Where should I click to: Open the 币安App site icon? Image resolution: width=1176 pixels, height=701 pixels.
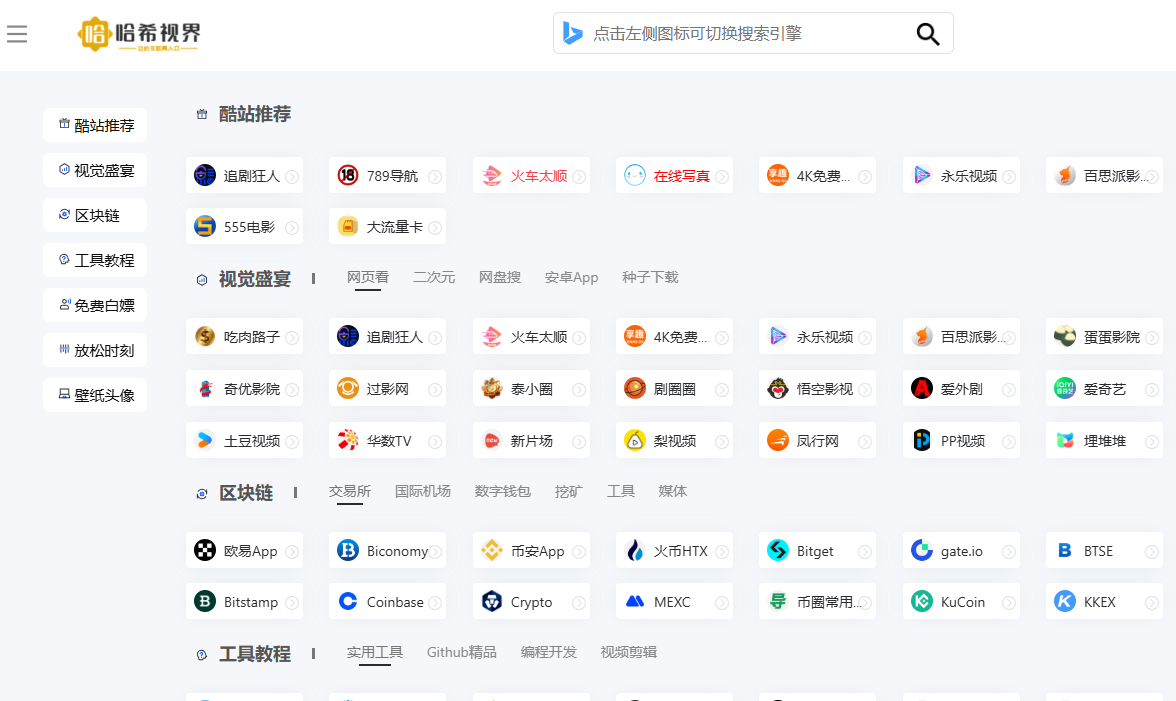click(492, 550)
